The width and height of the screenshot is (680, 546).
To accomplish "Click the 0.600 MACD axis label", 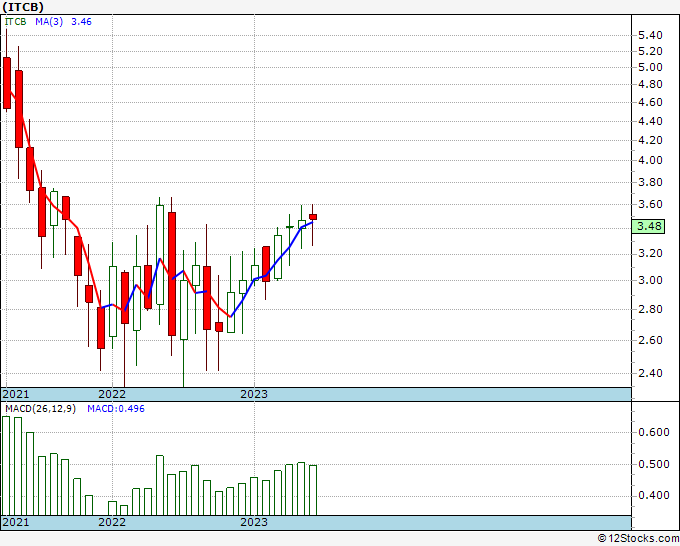I will [x=654, y=432].
